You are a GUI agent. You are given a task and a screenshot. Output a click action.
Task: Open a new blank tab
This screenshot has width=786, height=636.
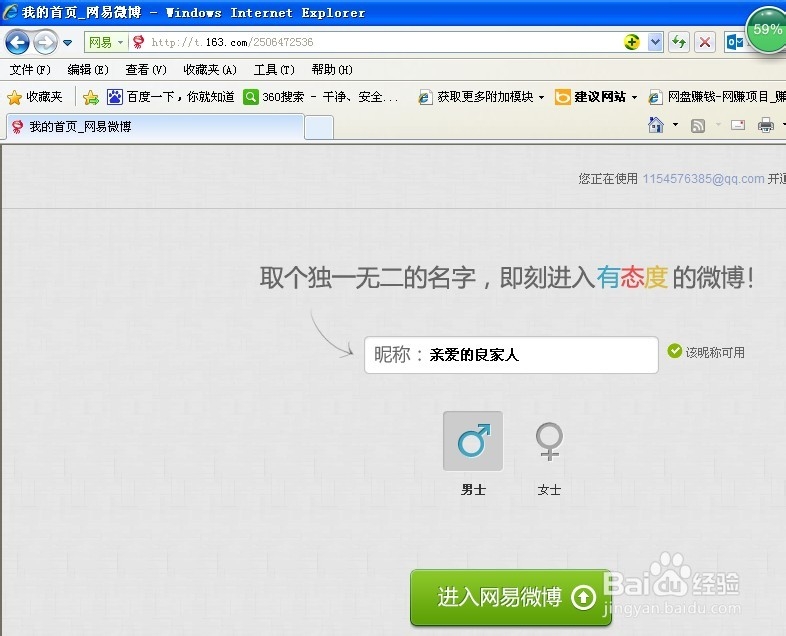click(319, 127)
